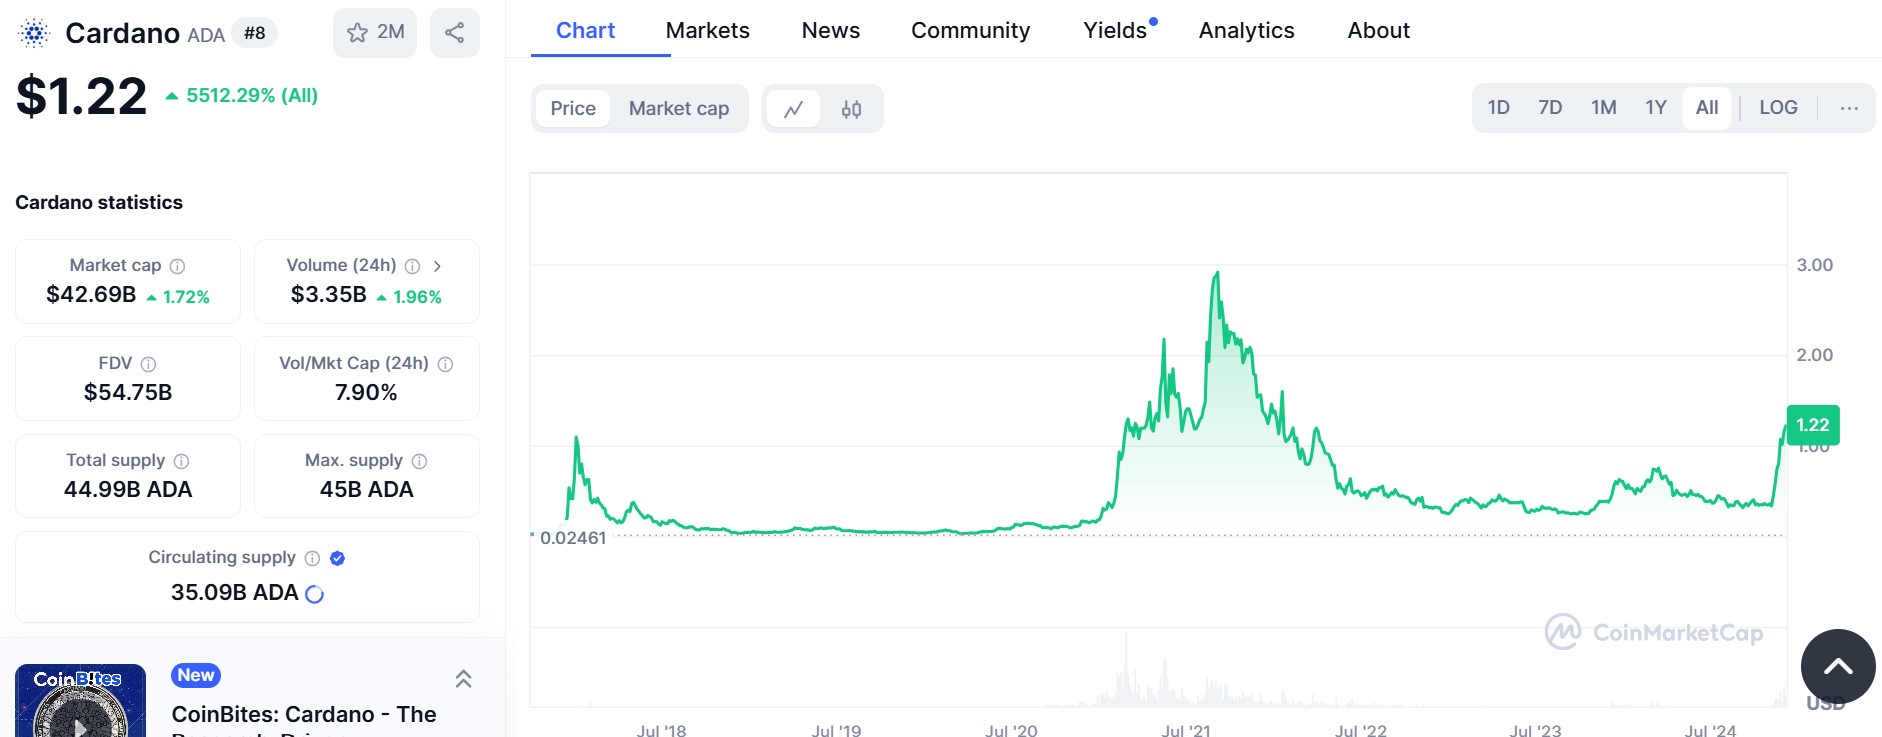Click the Volume (24h) info icon
This screenshot has width=1882, height=737.
412,266
